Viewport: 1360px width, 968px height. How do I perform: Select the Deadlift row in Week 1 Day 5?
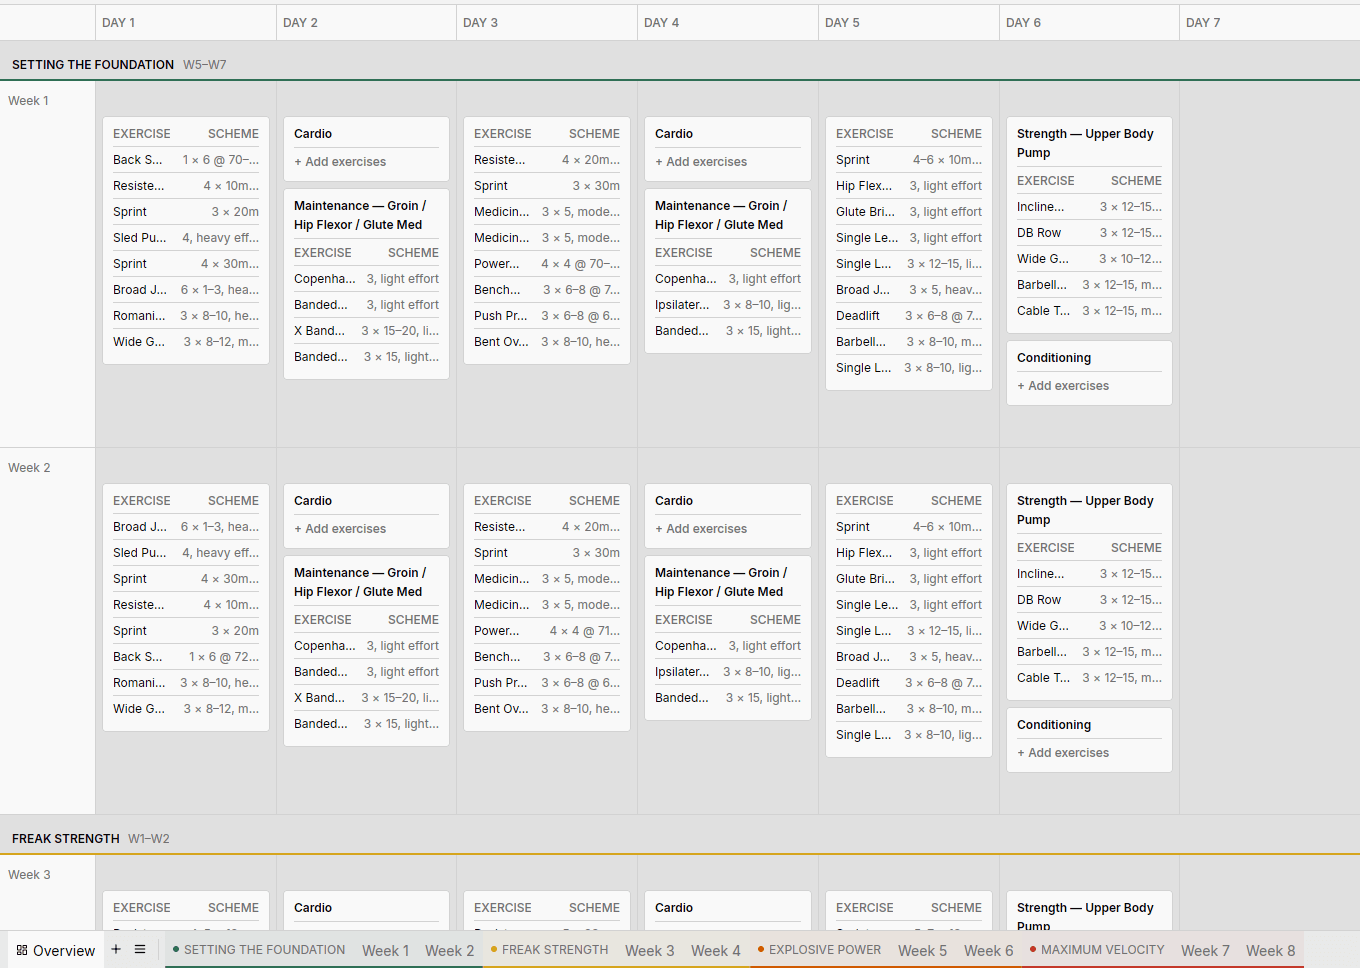(x=909, y=316)
